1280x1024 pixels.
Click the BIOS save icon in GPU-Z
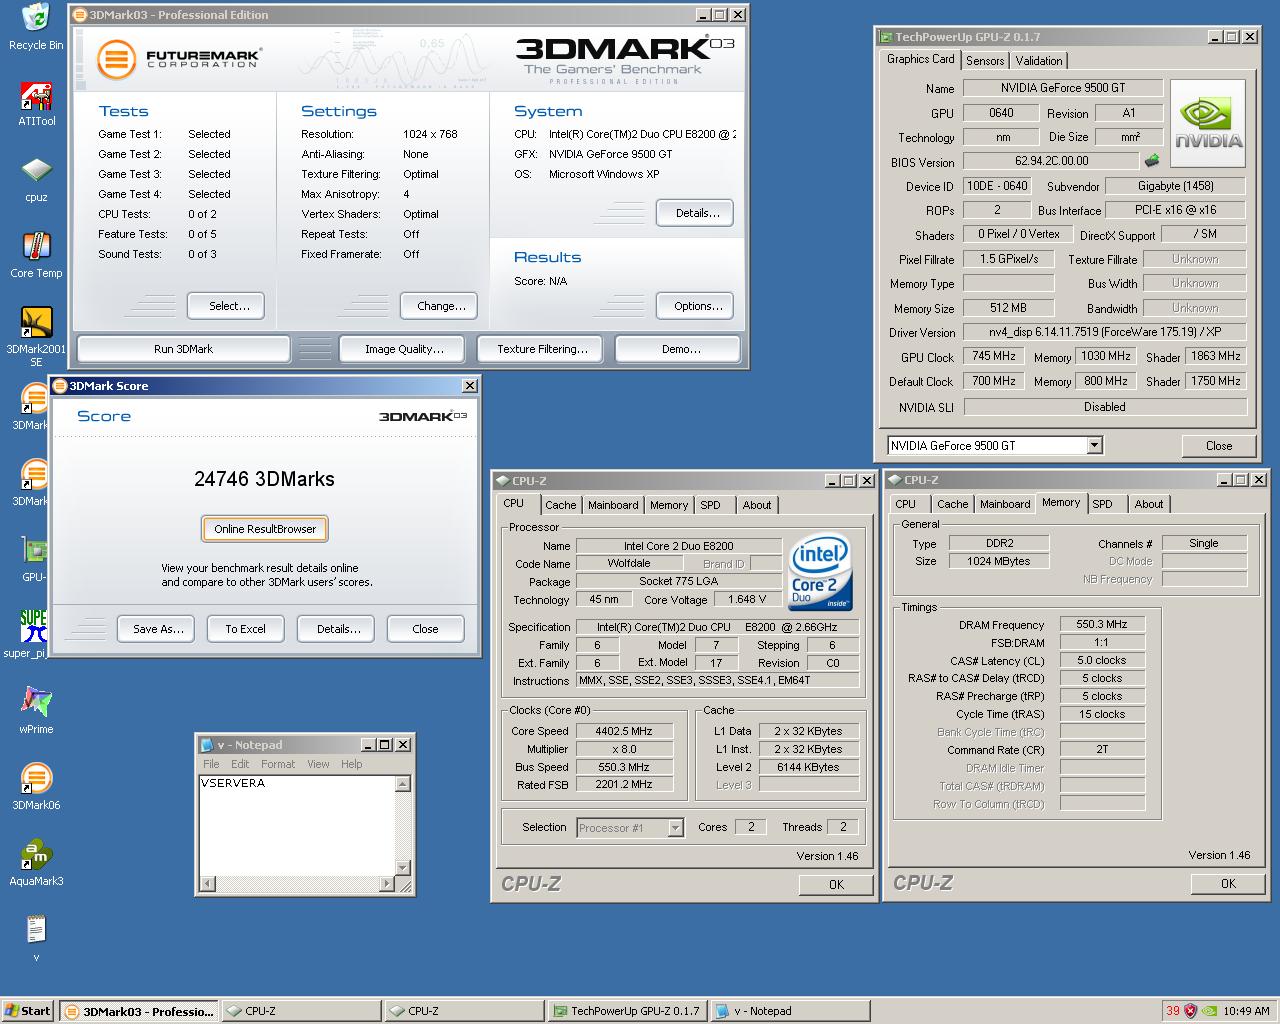pos(1152,160)
